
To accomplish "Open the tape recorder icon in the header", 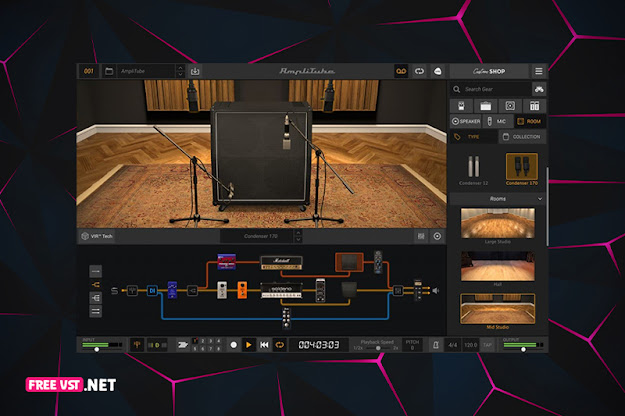I will coord(401,71).
